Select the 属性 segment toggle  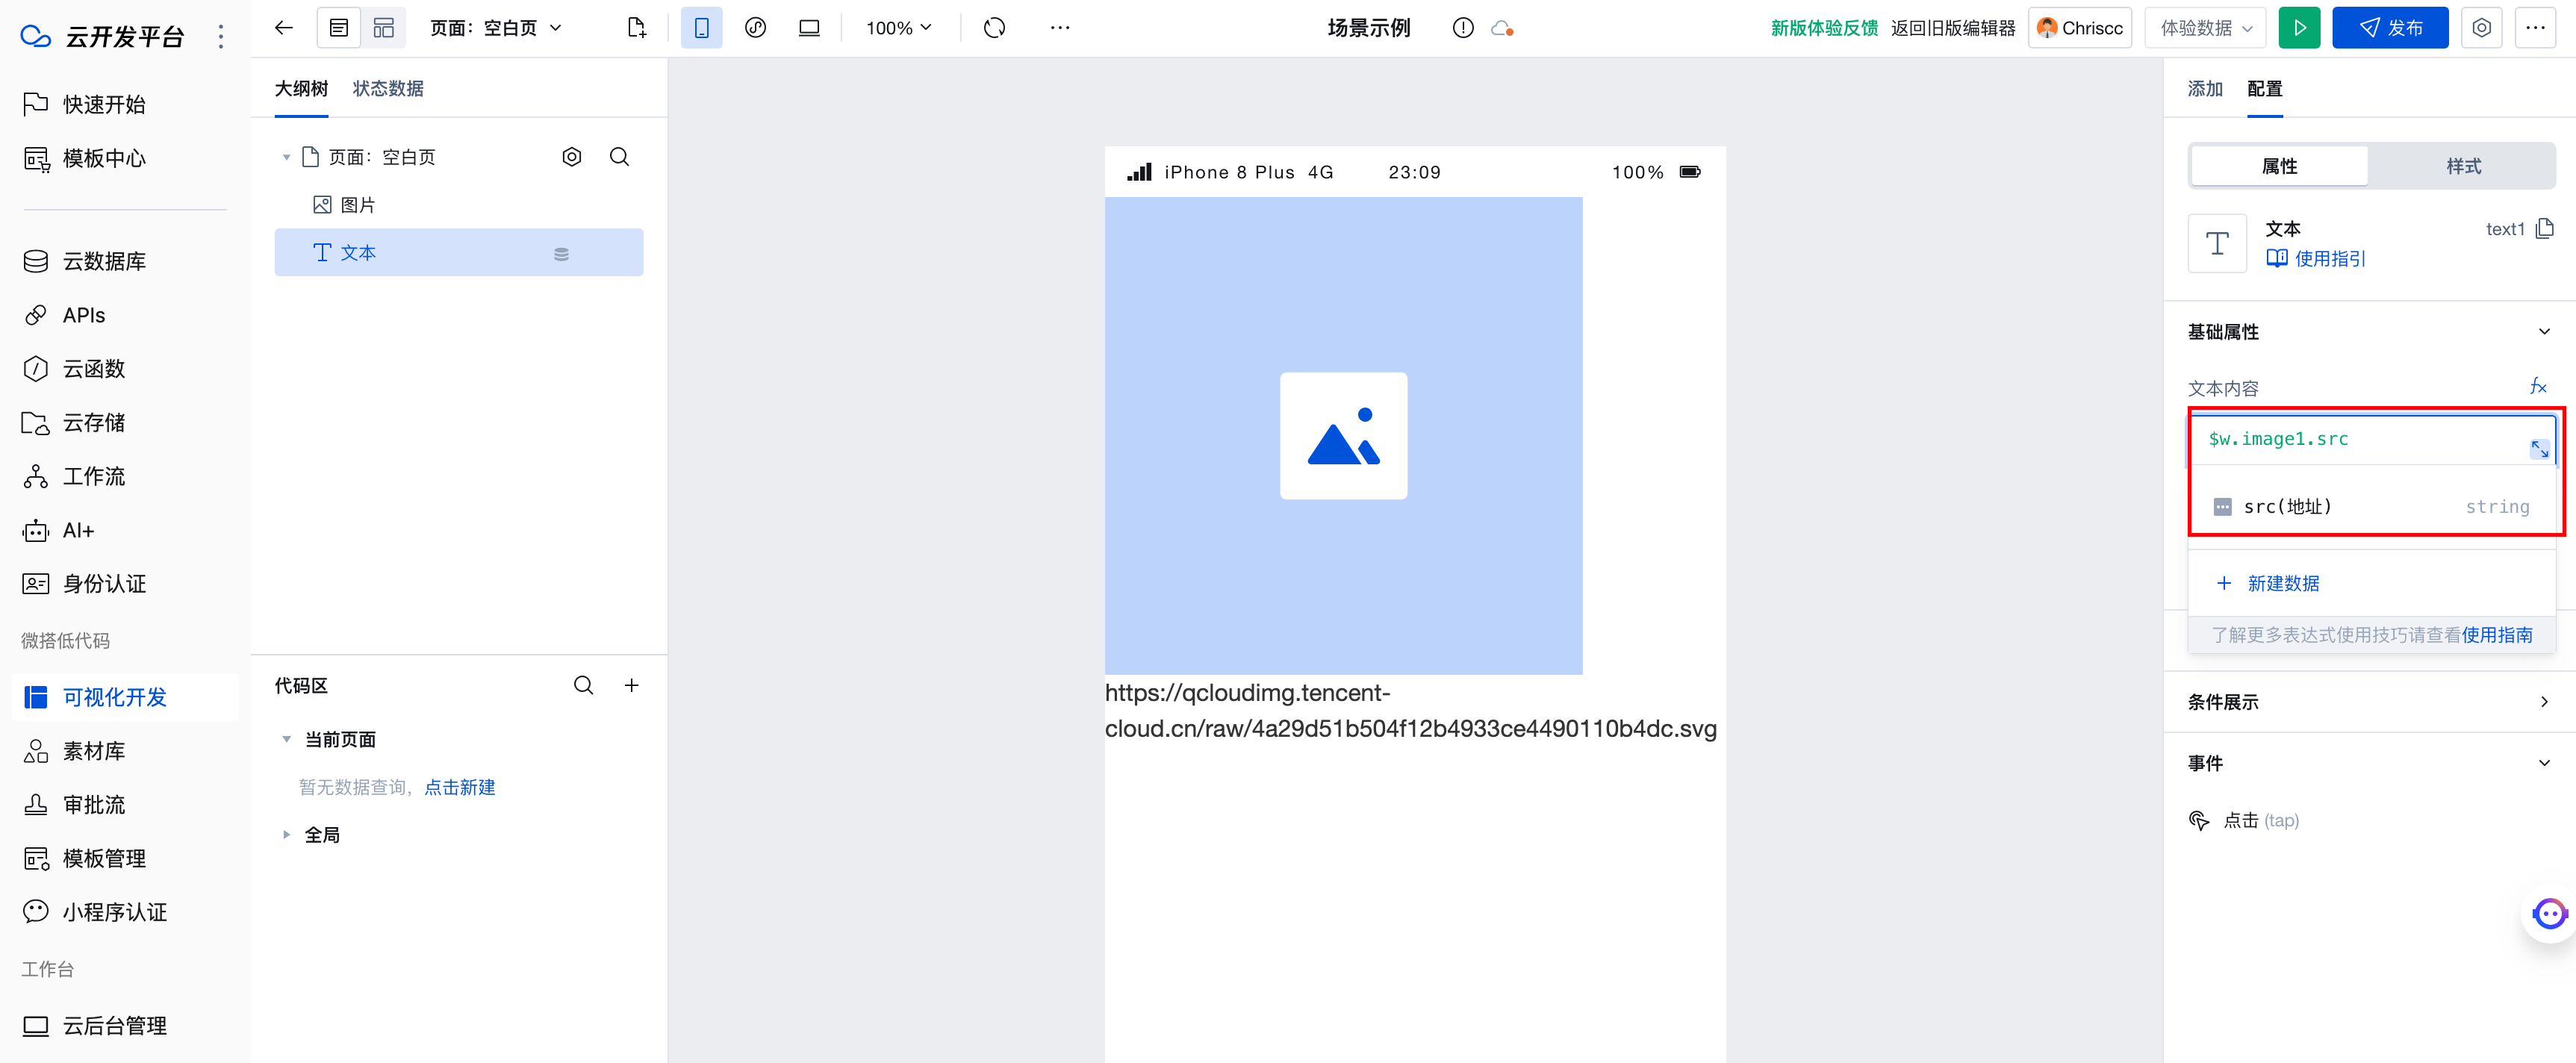click(x=2279, y=166)
